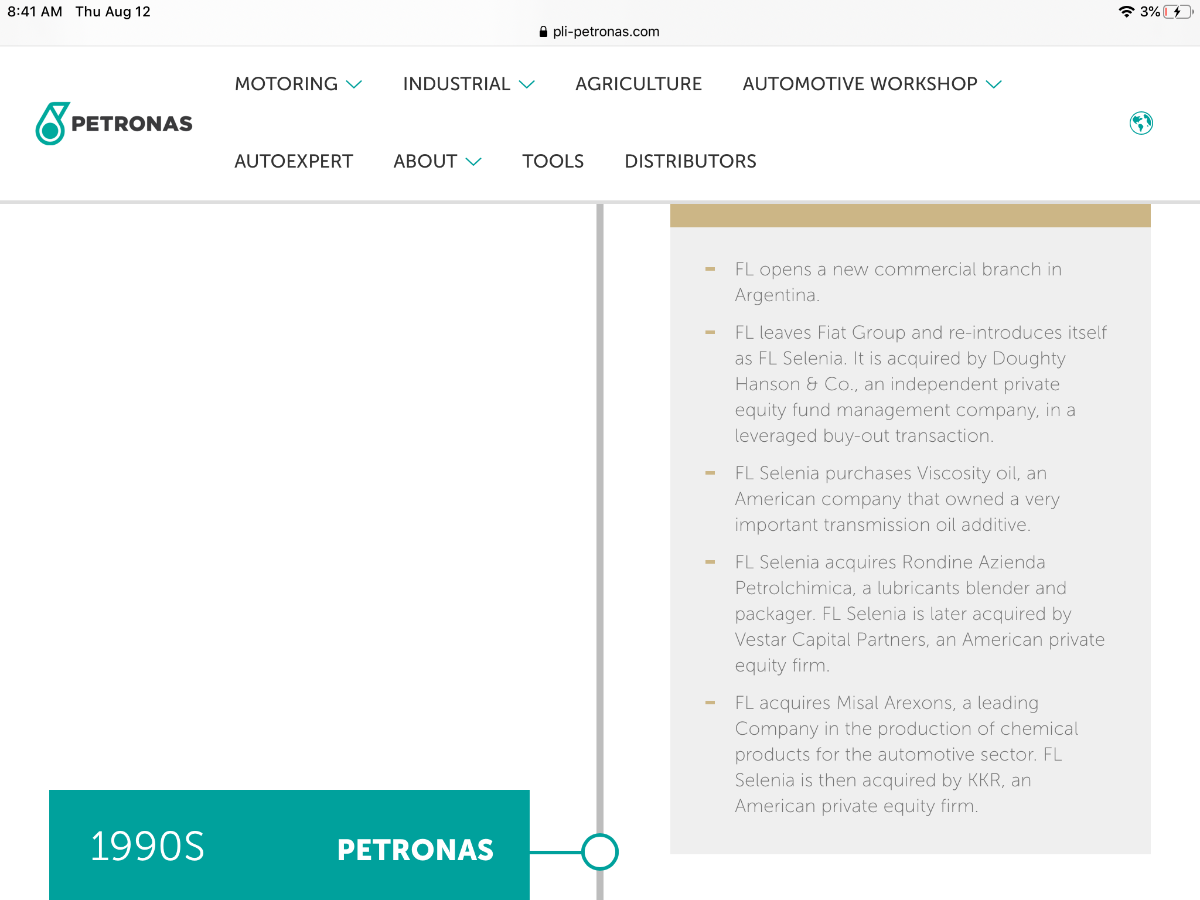Click the Motoring navigation label
Viewport: 1200px width, 900px height.
(286, 84)
